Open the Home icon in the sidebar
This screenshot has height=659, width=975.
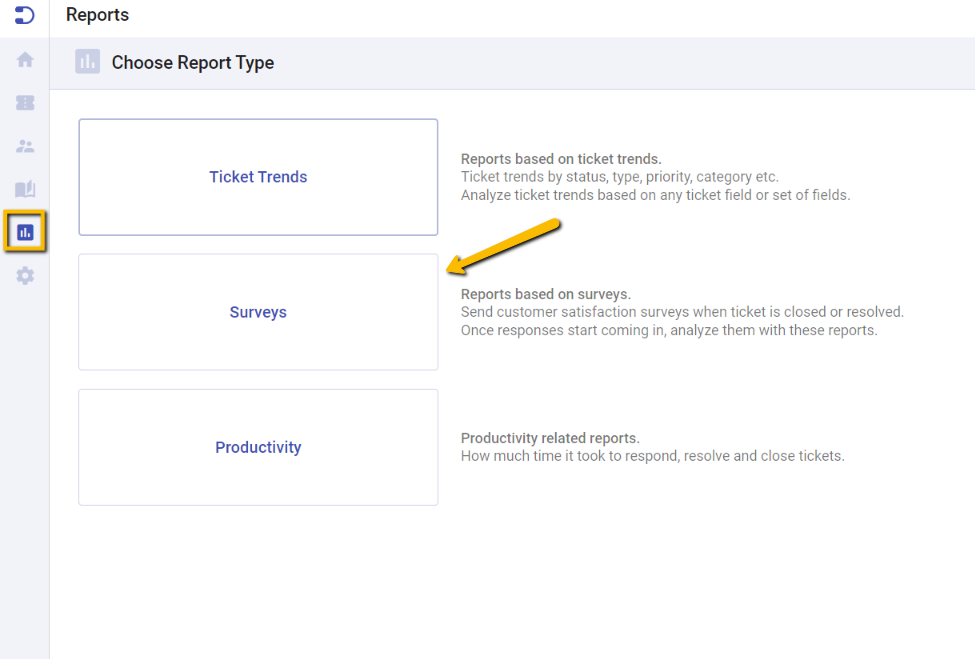click(24, 59)
